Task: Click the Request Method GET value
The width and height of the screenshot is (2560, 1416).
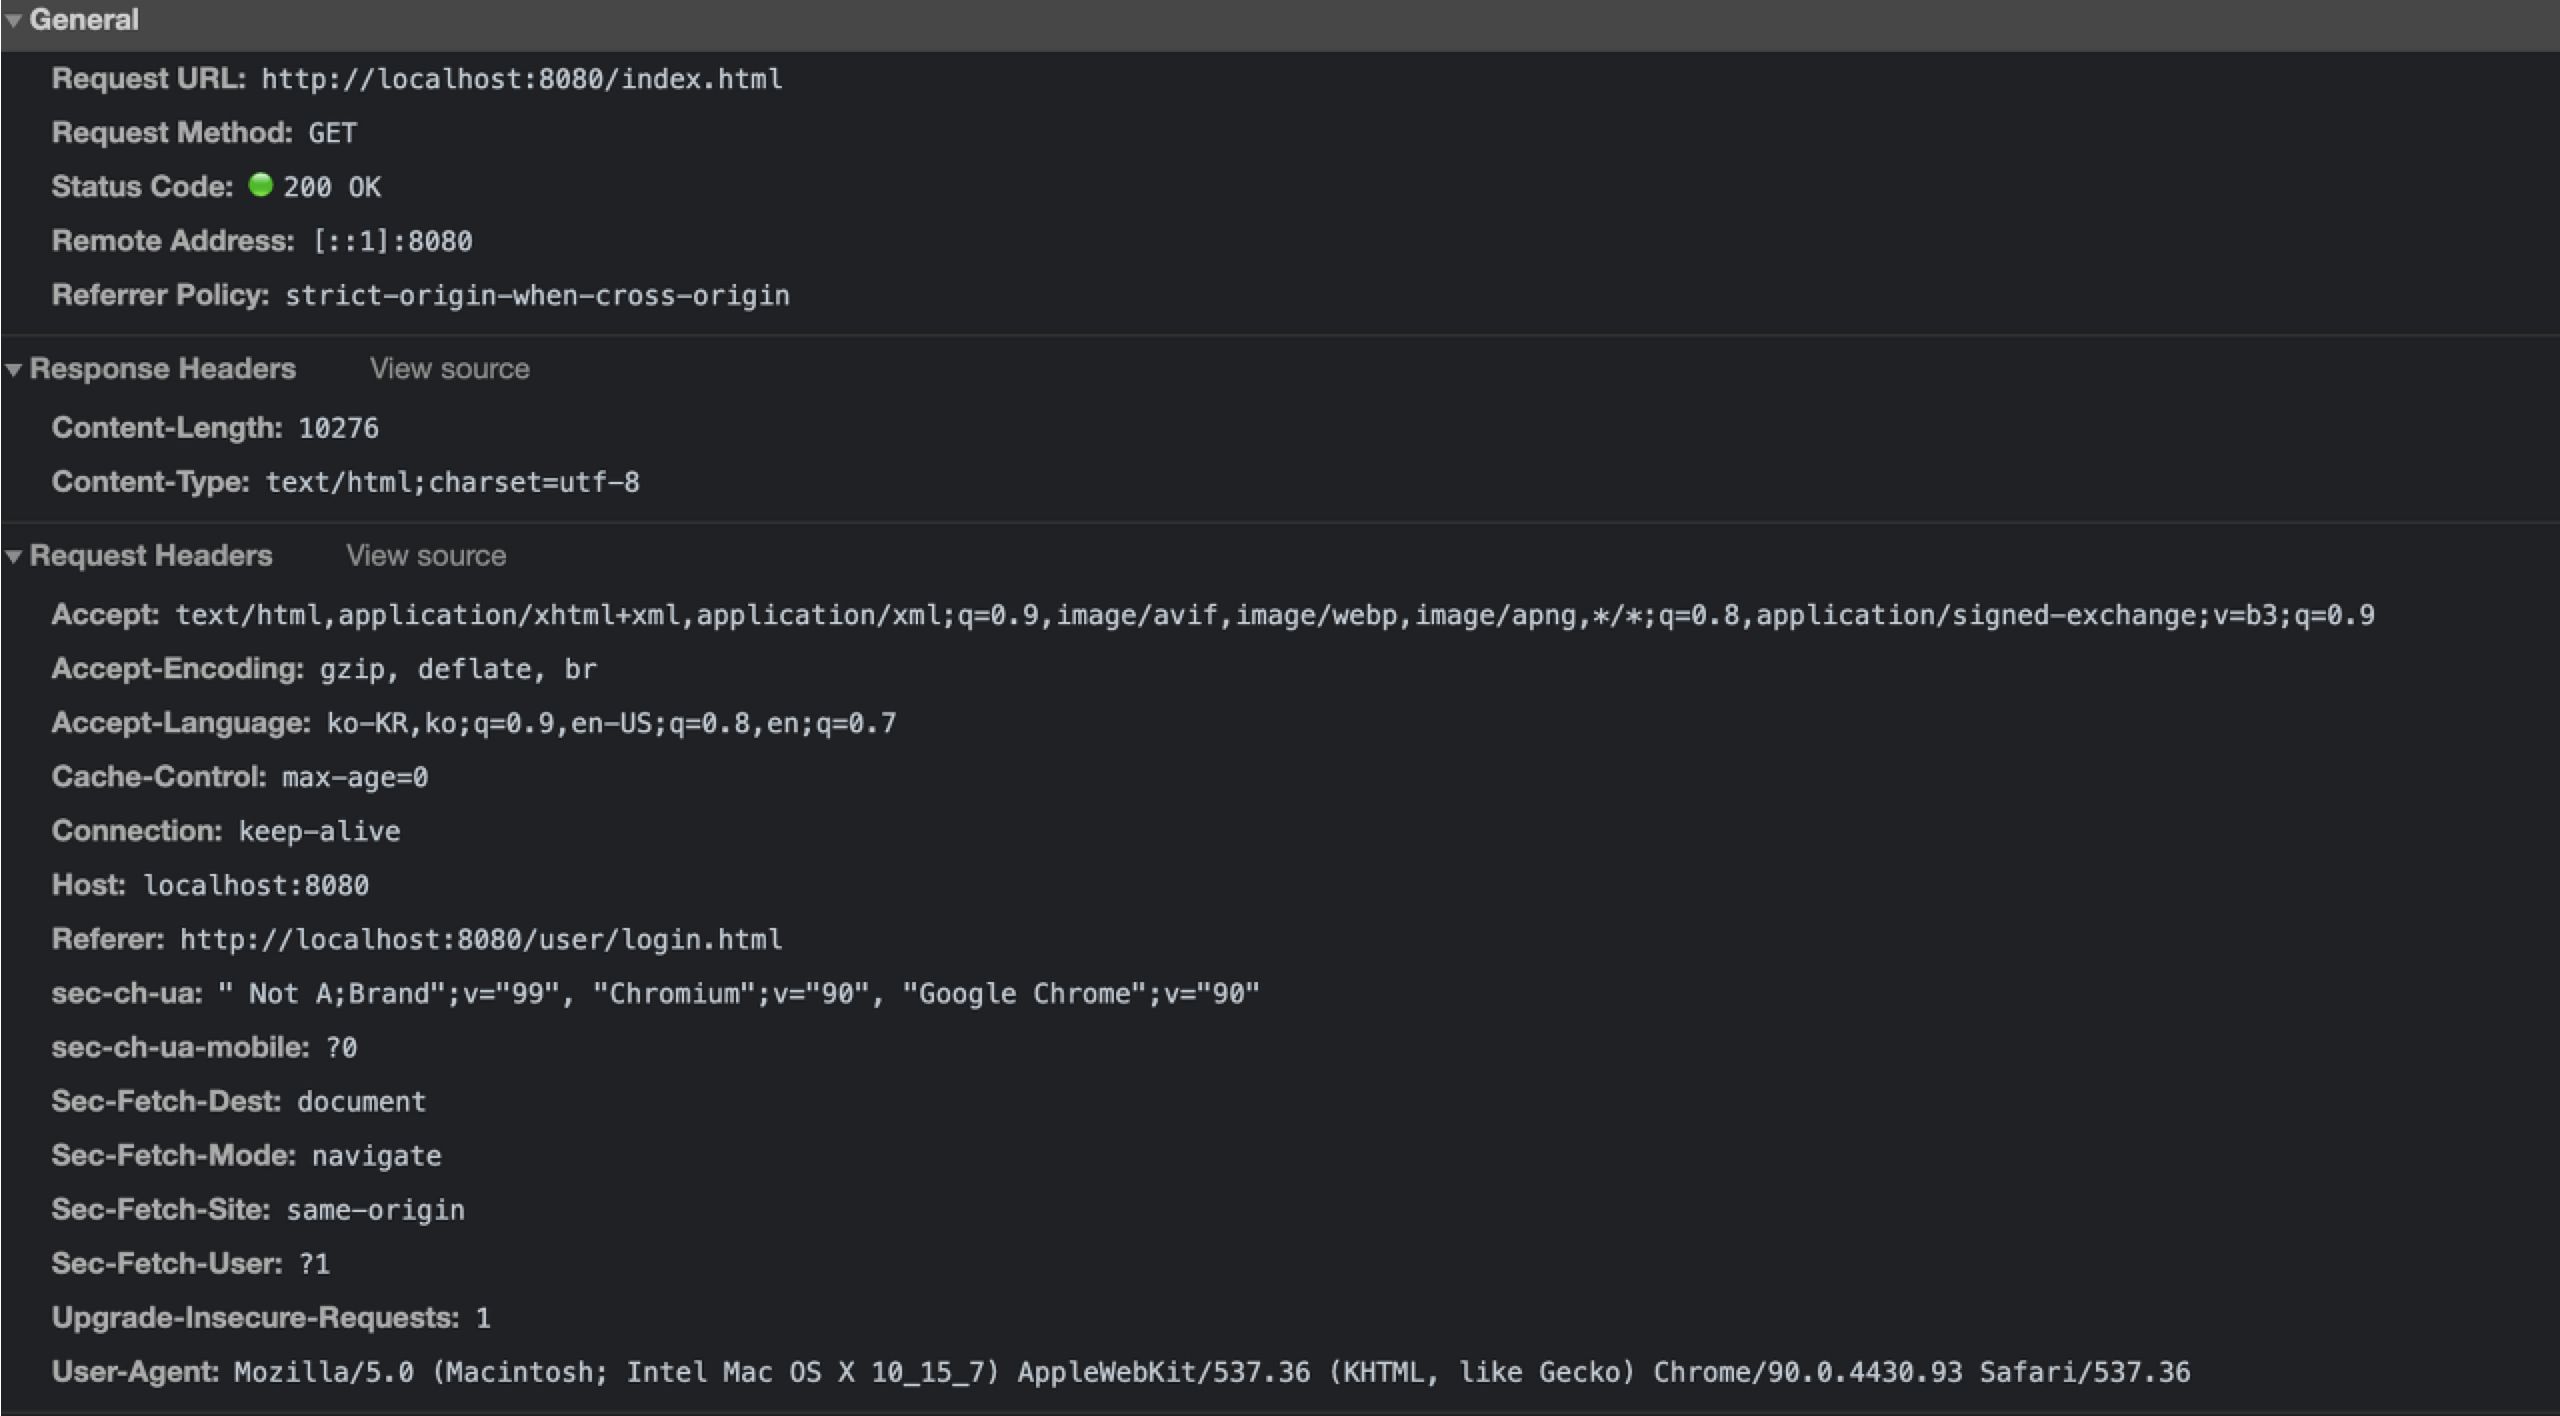Action: [332, 133]
